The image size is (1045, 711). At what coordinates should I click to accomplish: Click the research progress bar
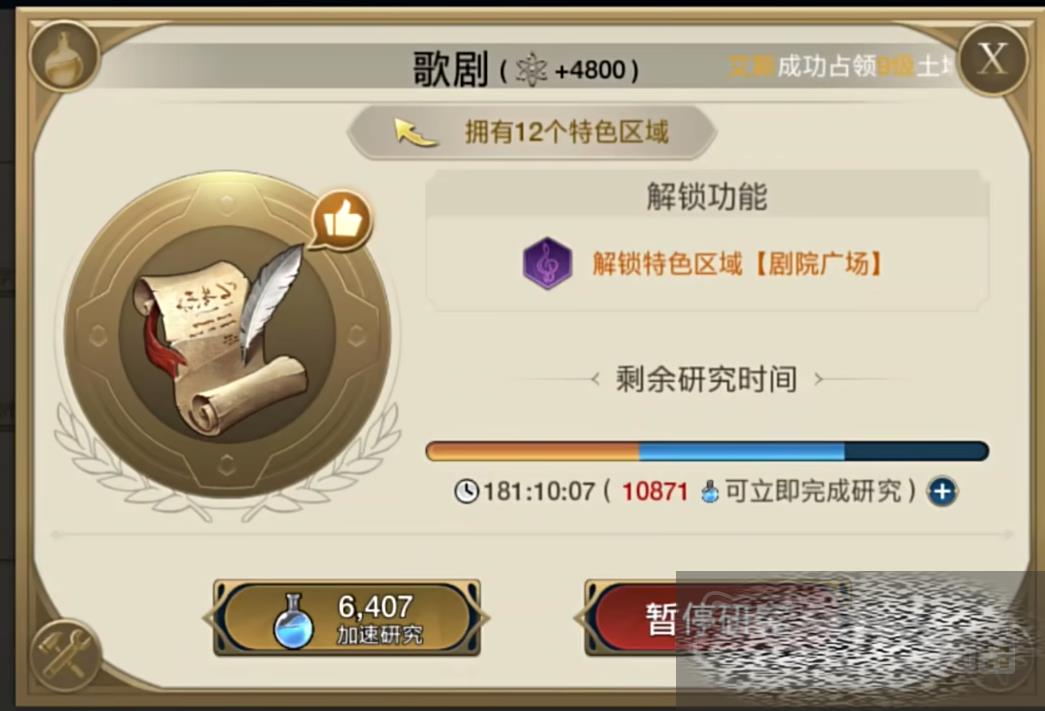tap(707, 451)
